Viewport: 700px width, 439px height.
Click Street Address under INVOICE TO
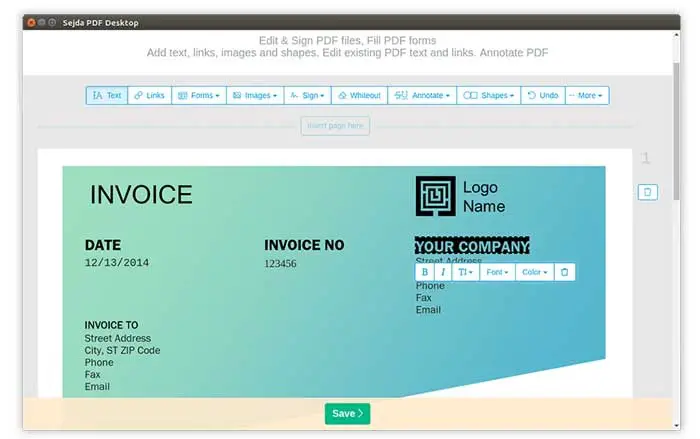pyautogui.click(x=118, y=339)
